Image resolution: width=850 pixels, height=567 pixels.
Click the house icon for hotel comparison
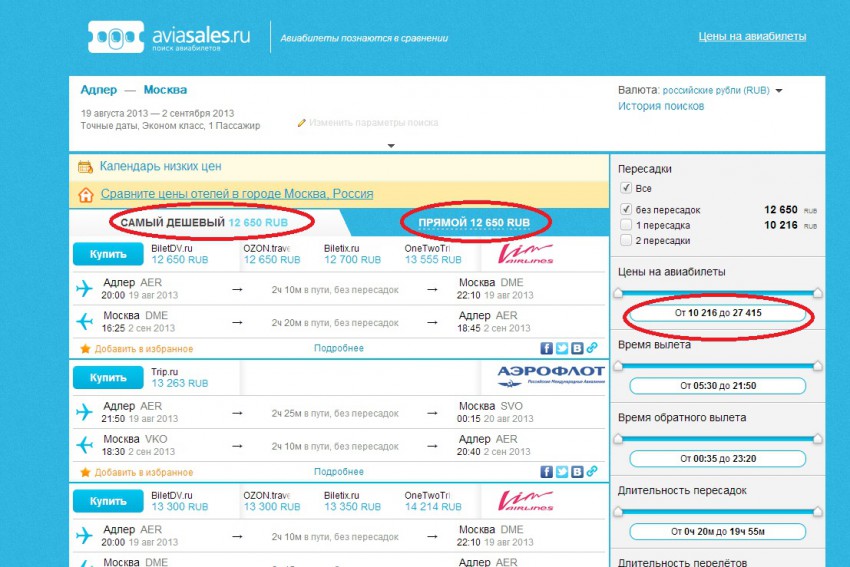(85, 194)
